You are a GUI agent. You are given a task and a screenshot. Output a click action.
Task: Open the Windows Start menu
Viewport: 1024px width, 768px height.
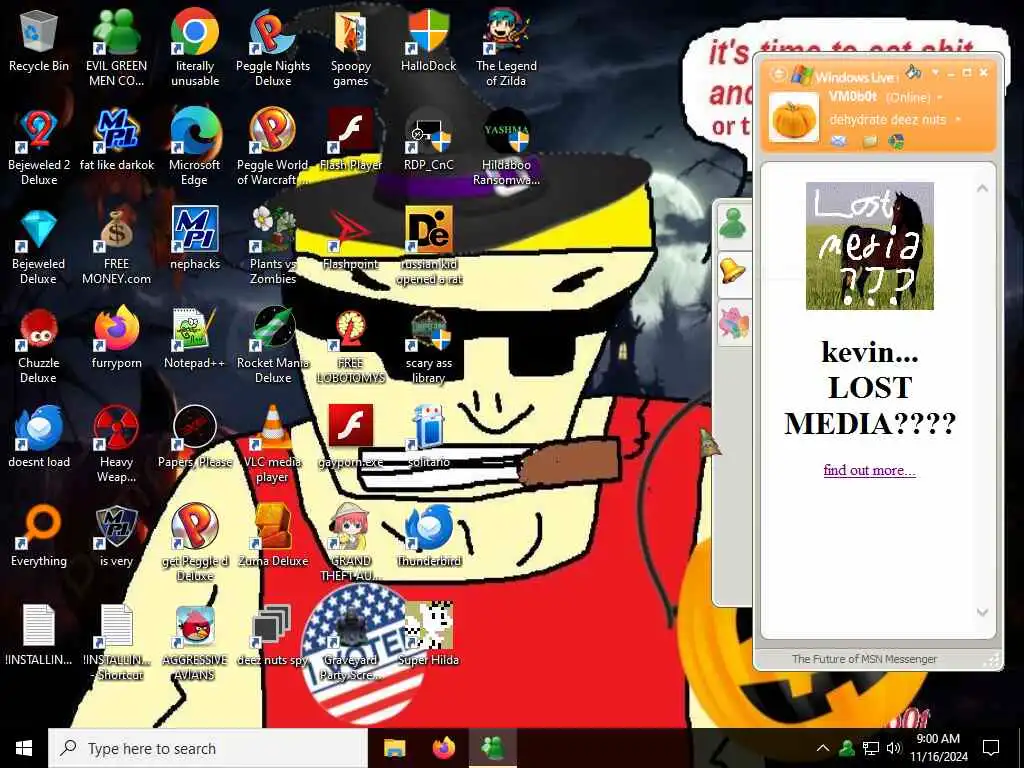click(x=24, y=748)
